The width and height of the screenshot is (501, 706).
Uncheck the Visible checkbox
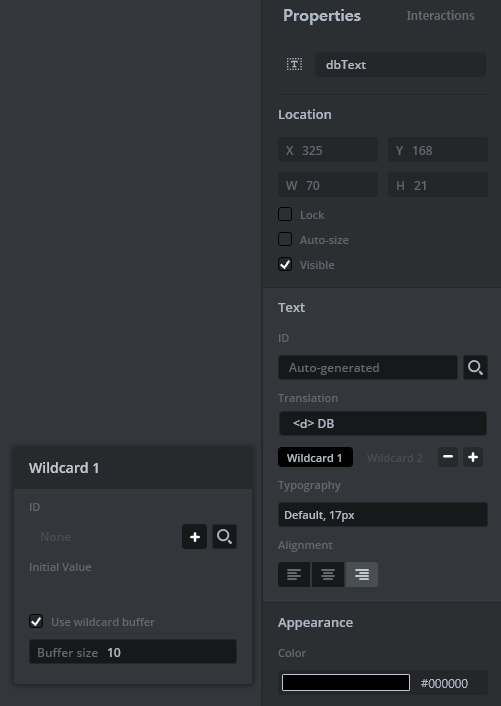(285, 264)
